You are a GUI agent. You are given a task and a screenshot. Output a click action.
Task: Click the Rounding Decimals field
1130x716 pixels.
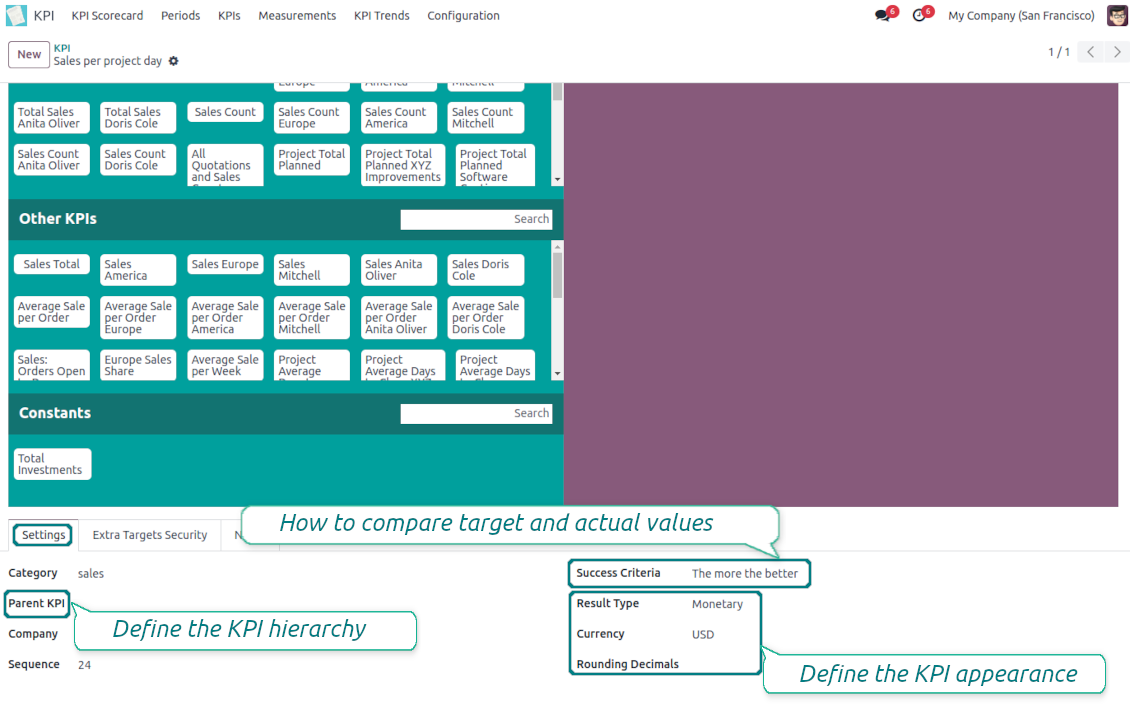(x=627, y=664)
